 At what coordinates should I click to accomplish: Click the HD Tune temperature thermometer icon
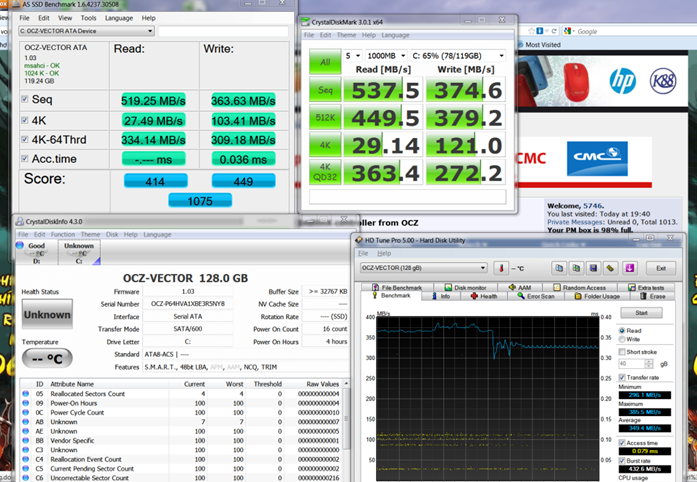click(501, 268)
